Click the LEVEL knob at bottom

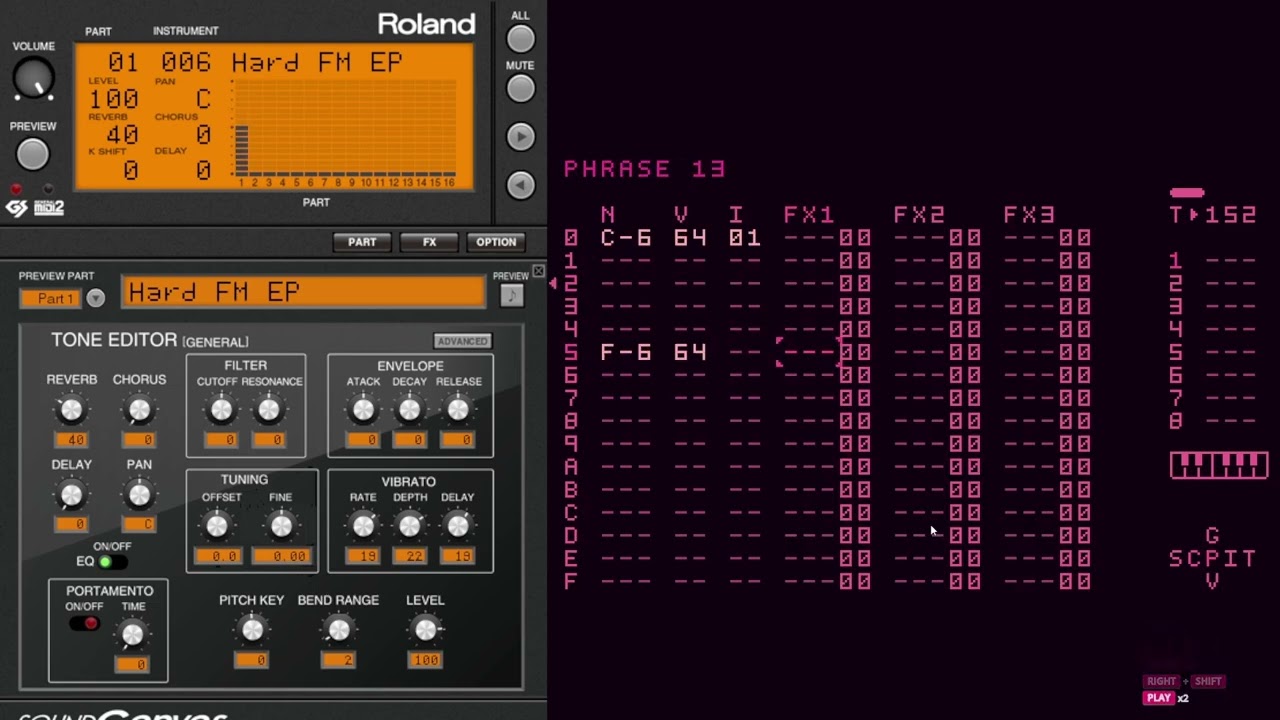pyautogui.click(x=426, y=629)
